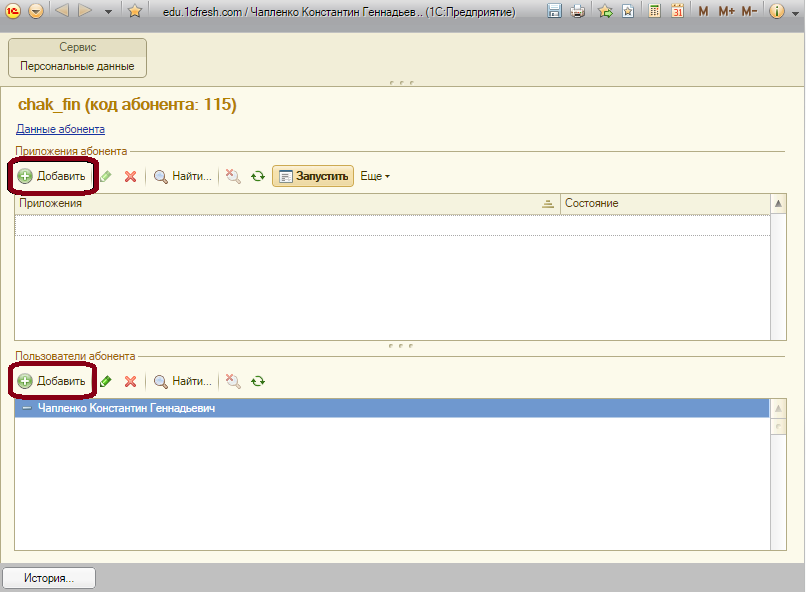The height and width of the screenshot is (592, 806).
Task: Select the Чапленко Константин Геннадьевич row
Action: click(x=392, y=408)
